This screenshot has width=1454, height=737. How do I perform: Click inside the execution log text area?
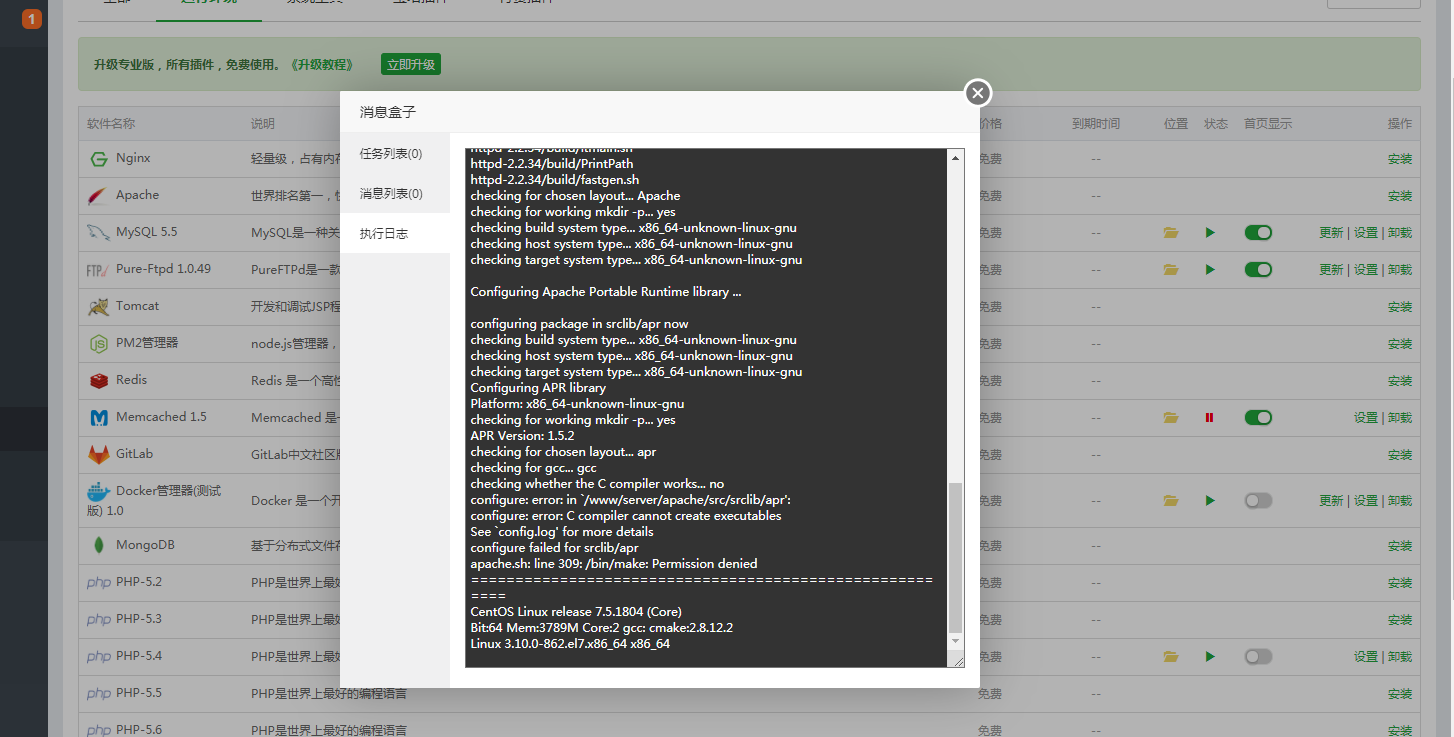coord(706,408)
